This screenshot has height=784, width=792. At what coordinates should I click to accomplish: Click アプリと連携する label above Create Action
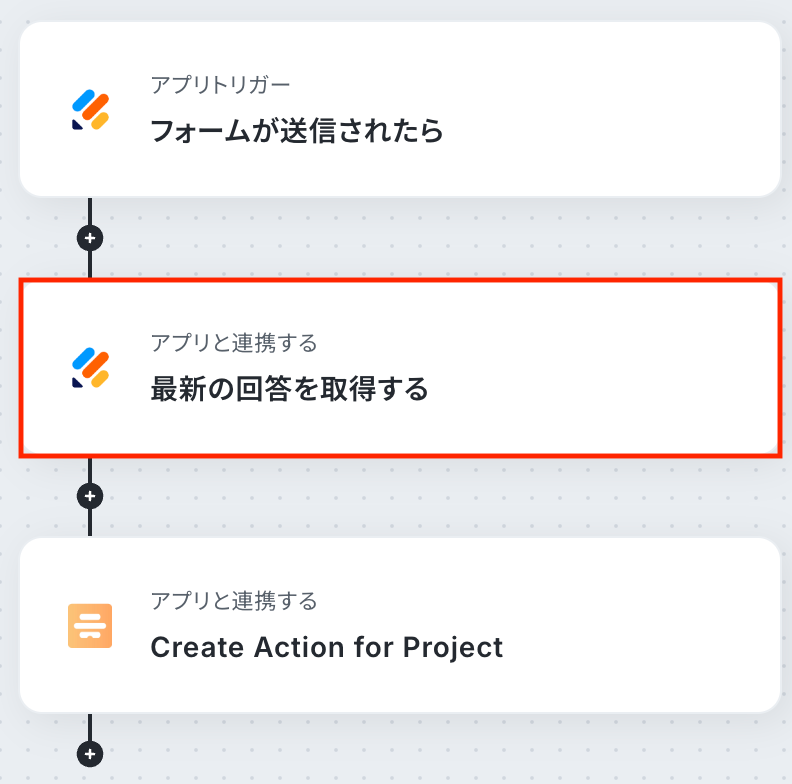coord(234,601)
